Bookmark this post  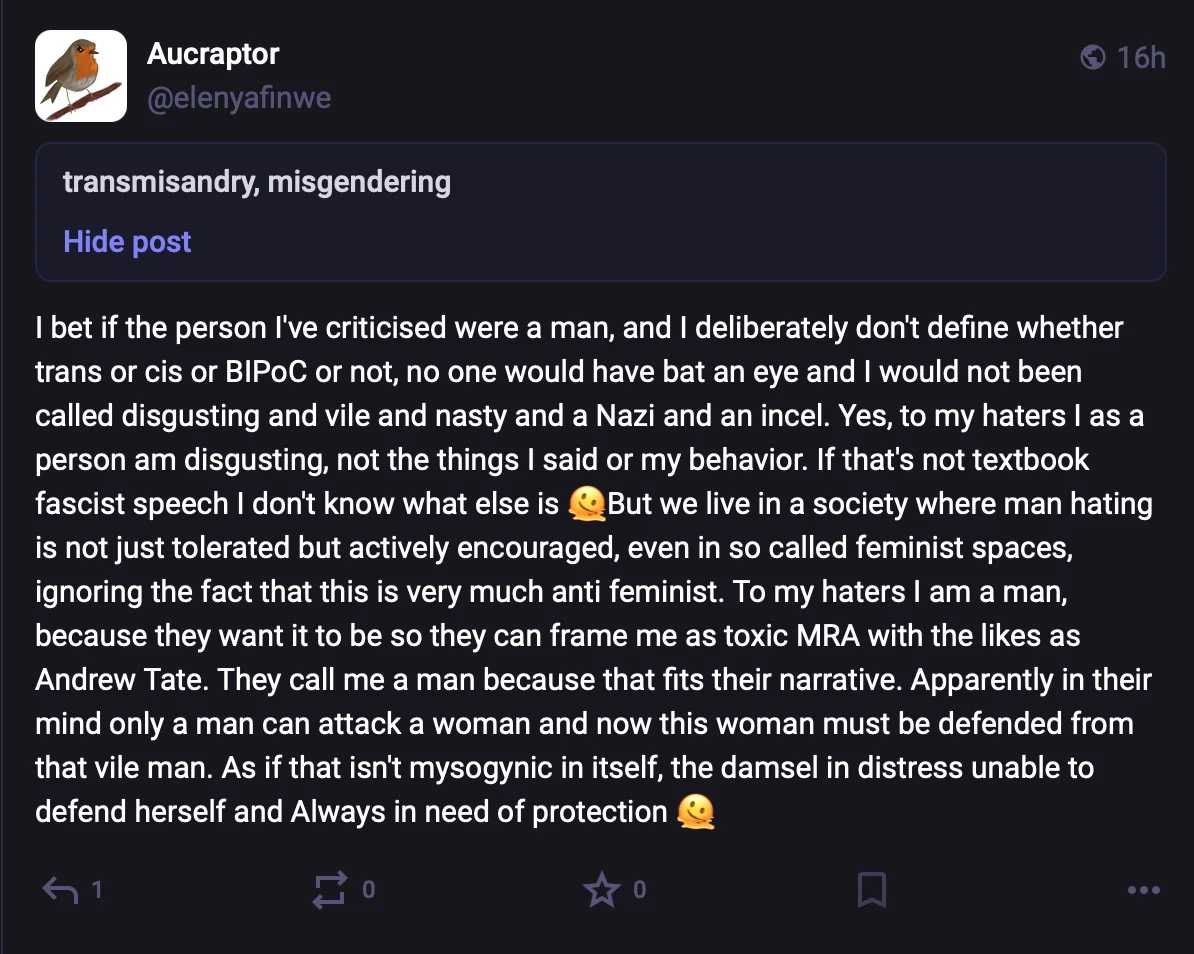(x=872, y=889)
